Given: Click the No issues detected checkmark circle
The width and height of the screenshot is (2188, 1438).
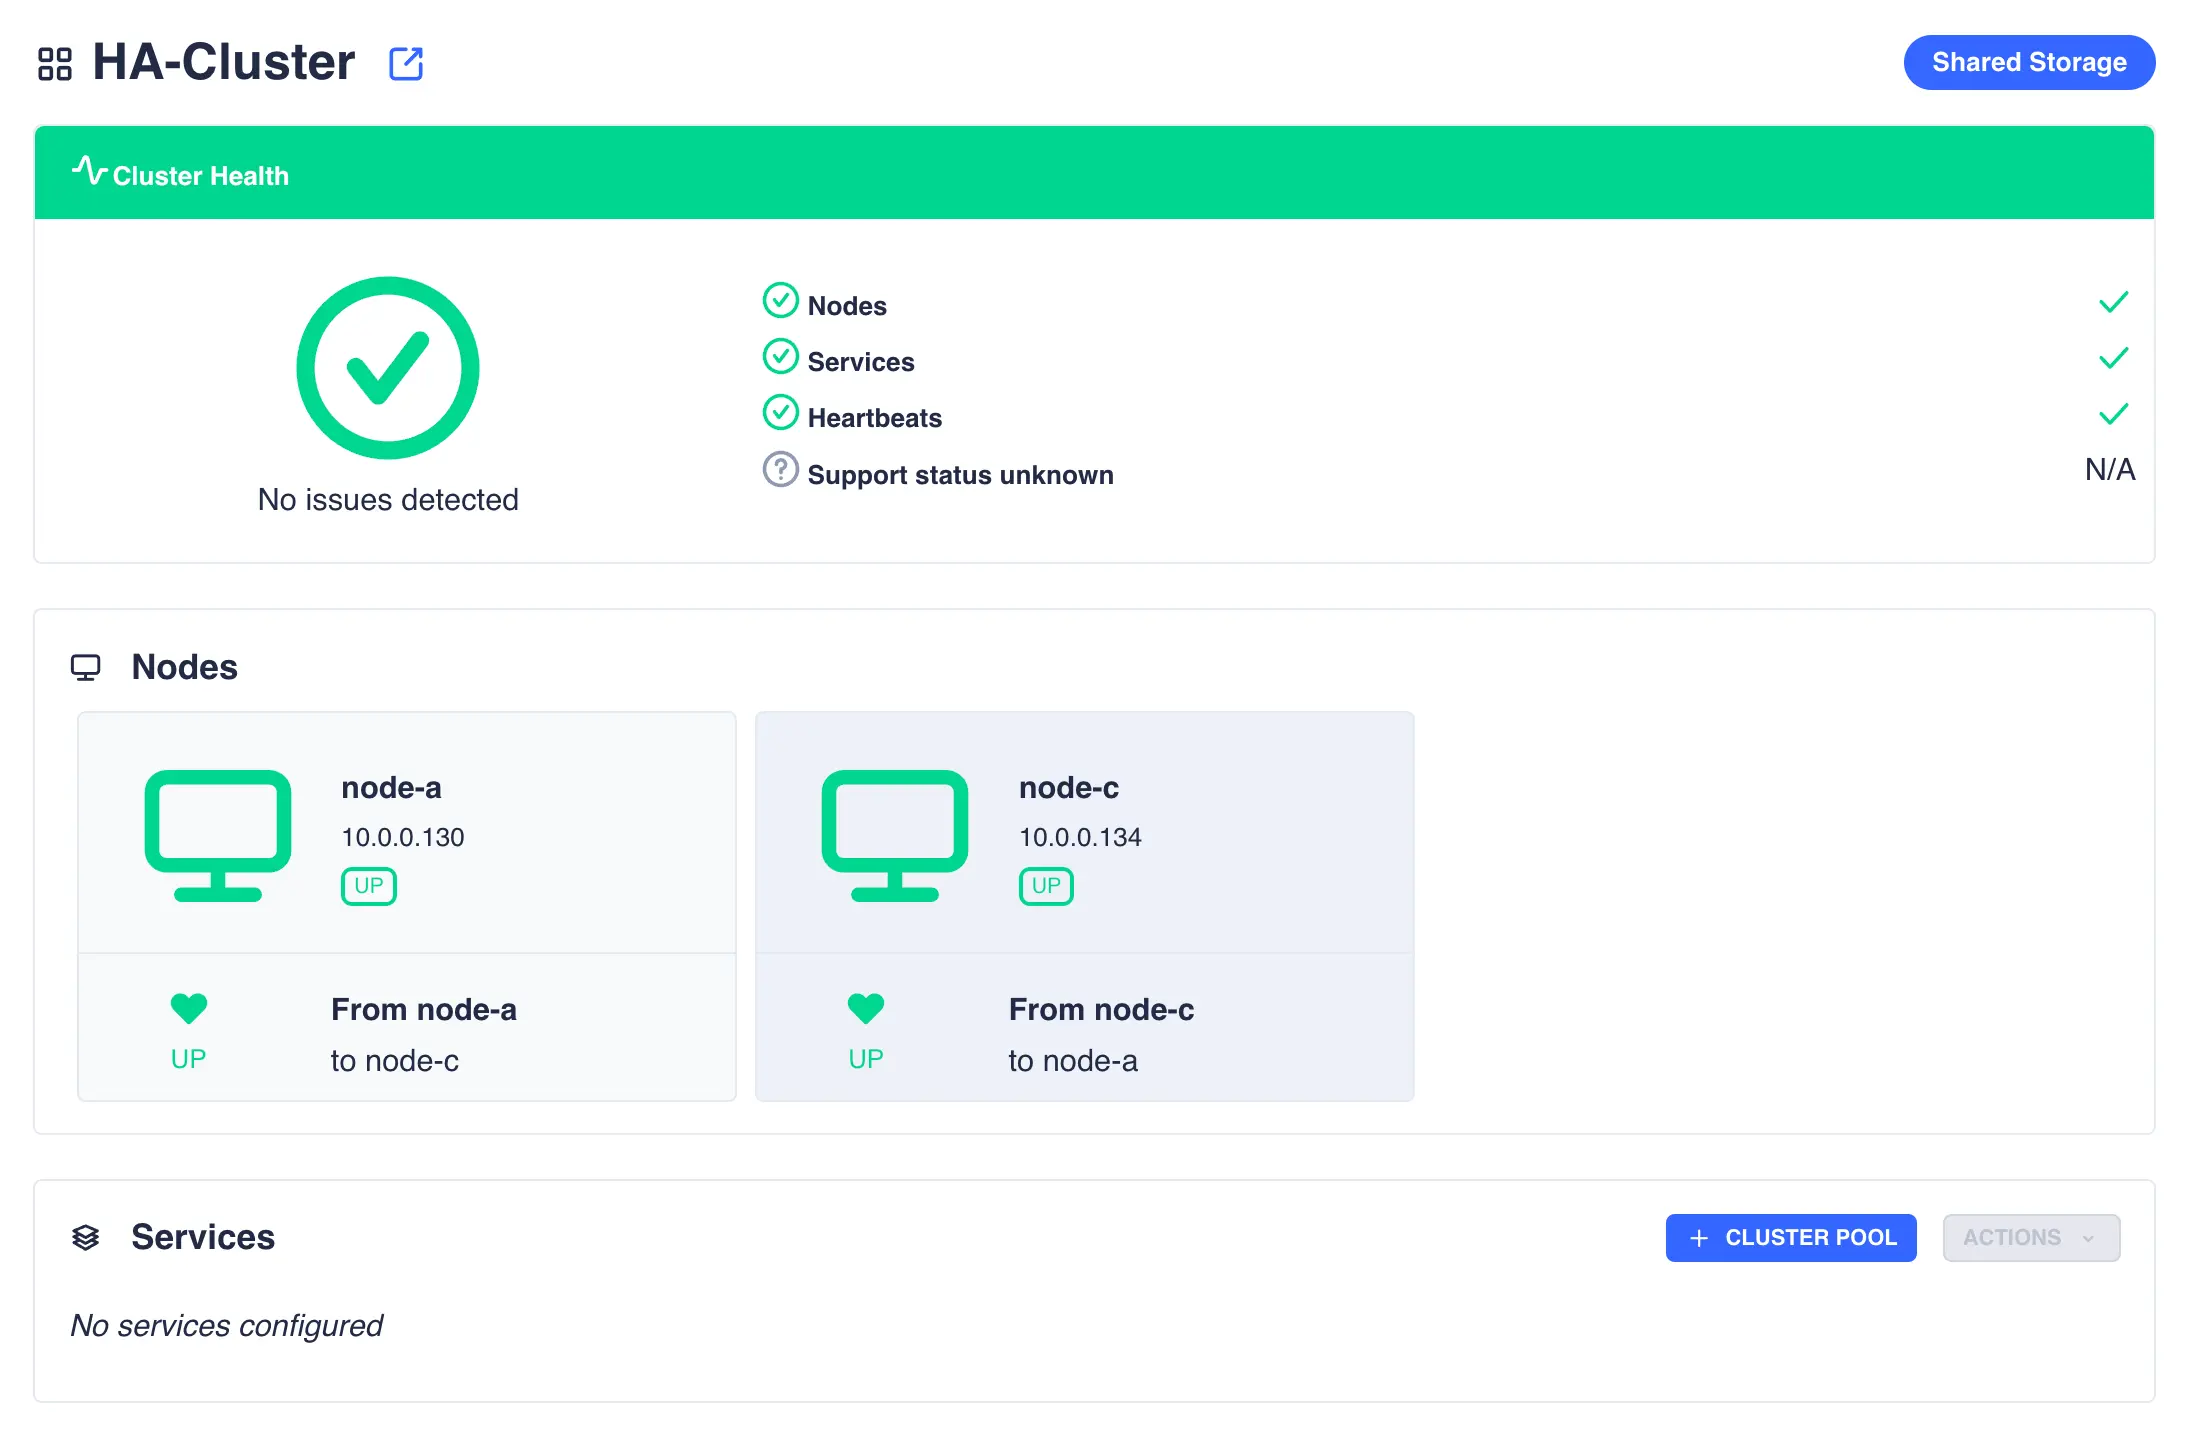Looking at the screenshot, I should coord(387,366).
